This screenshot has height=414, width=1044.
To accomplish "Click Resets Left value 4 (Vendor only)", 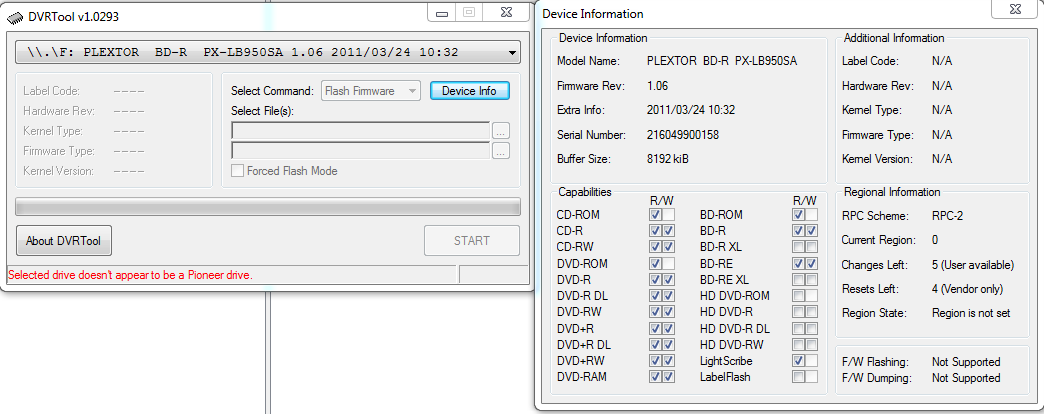I will (x=967, y=290).
